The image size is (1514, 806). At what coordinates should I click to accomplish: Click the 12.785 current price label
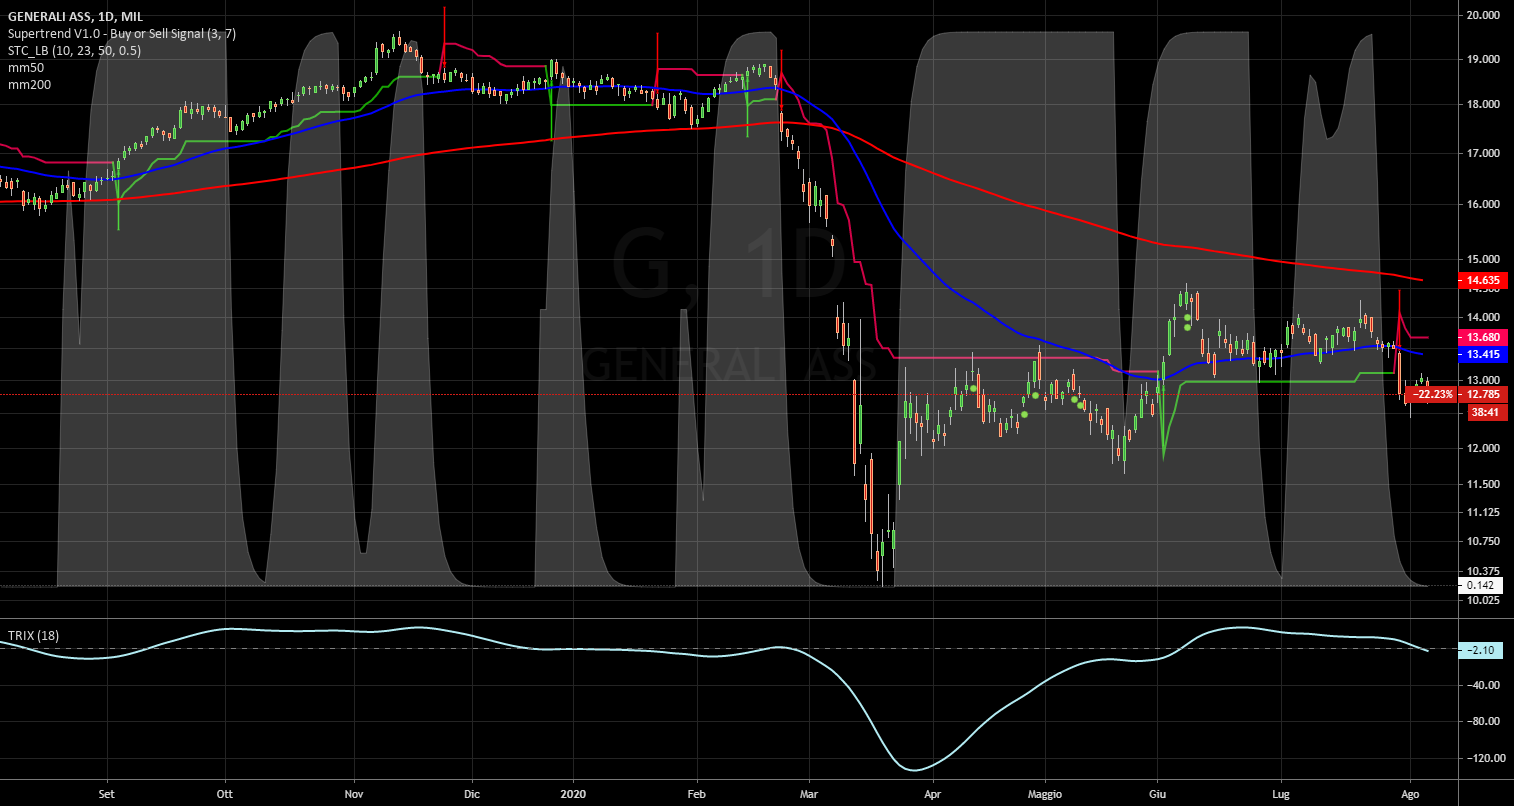click(x=1485, y=394)
